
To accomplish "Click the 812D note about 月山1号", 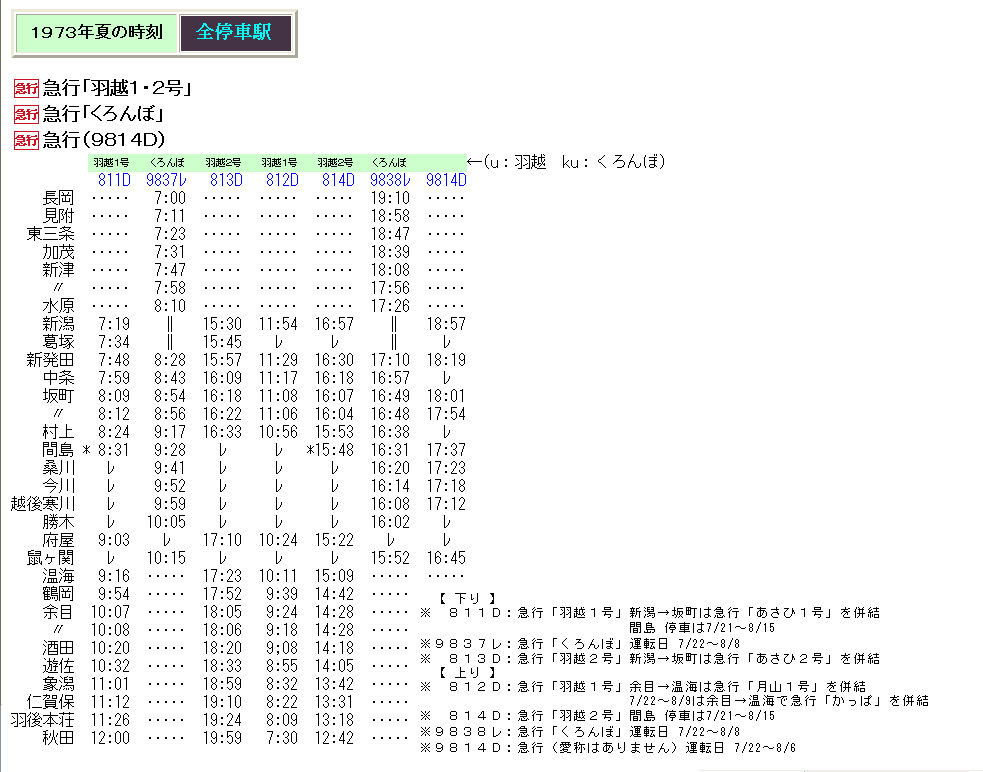I will (643, 687).
